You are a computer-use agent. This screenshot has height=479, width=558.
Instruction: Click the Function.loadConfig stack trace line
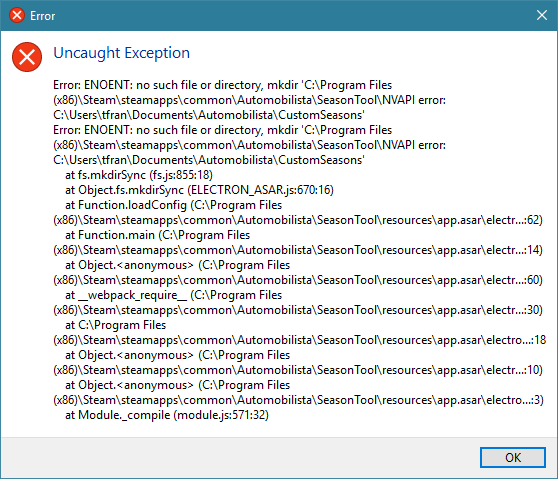point(173,205)
